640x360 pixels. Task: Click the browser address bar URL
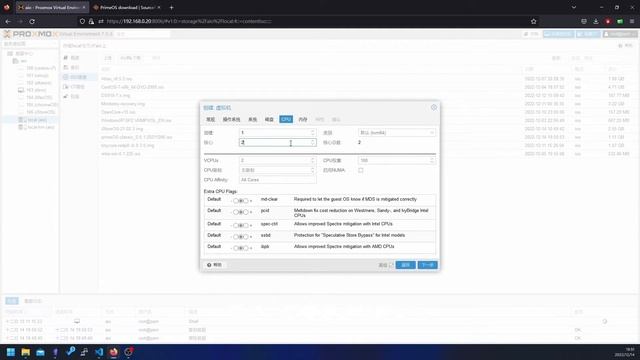[x=189, y=21]
